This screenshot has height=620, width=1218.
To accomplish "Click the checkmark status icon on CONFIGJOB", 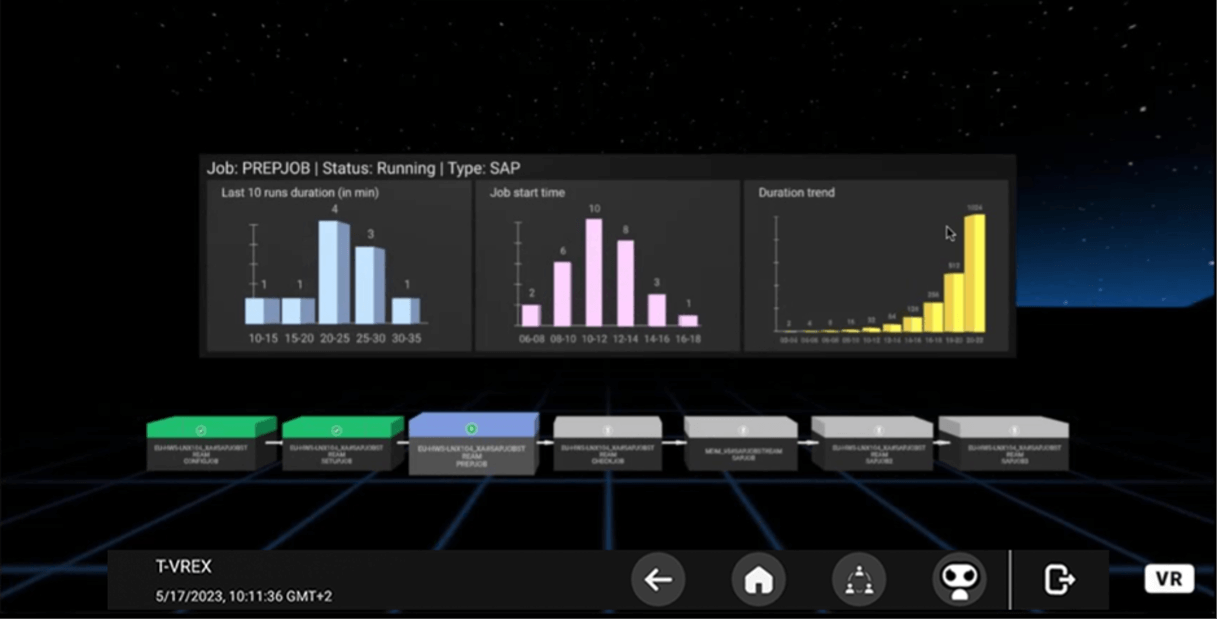I will 201,429.
